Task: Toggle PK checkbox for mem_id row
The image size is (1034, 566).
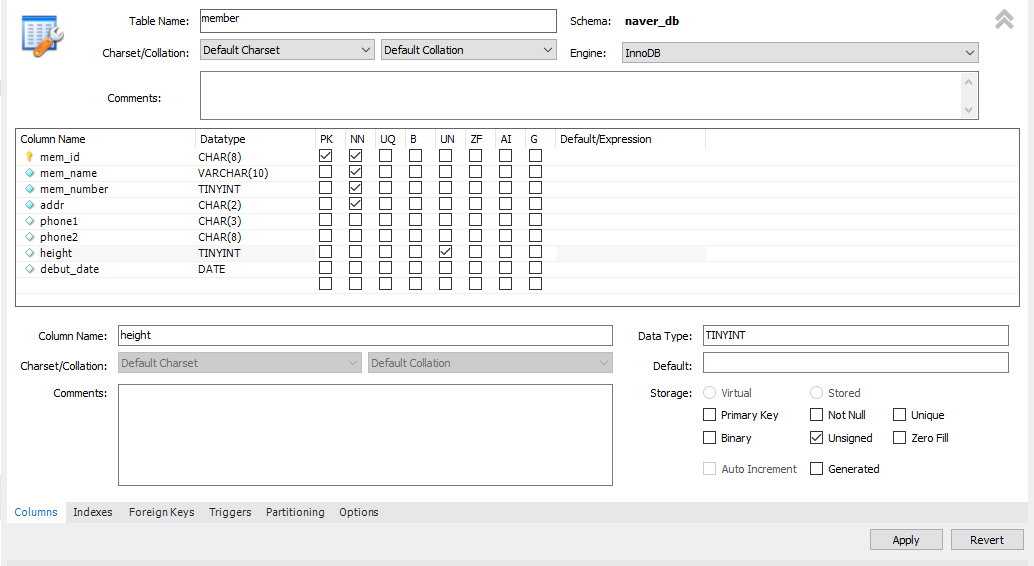Action: (325, 156)
